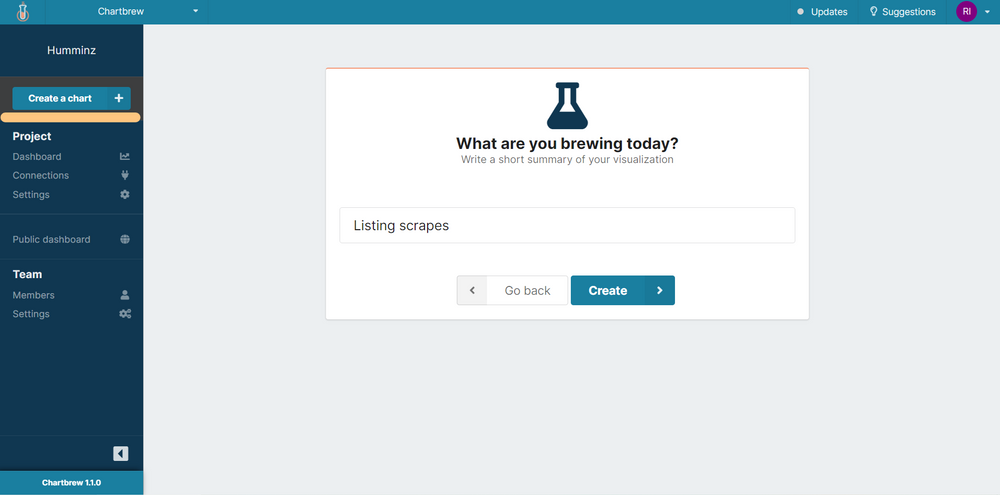Go to the Connections page
1000x495 pixels.
coord(41,176)
